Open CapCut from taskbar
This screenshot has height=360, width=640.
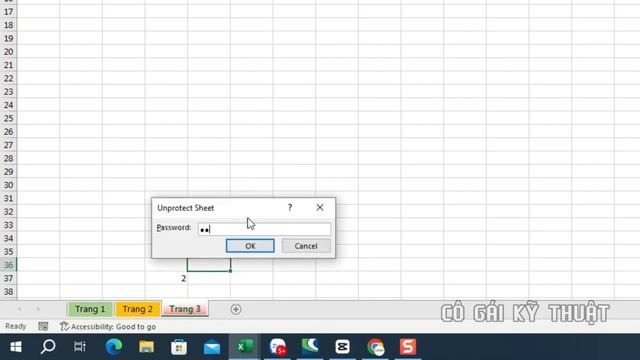(x=342, y=347)
